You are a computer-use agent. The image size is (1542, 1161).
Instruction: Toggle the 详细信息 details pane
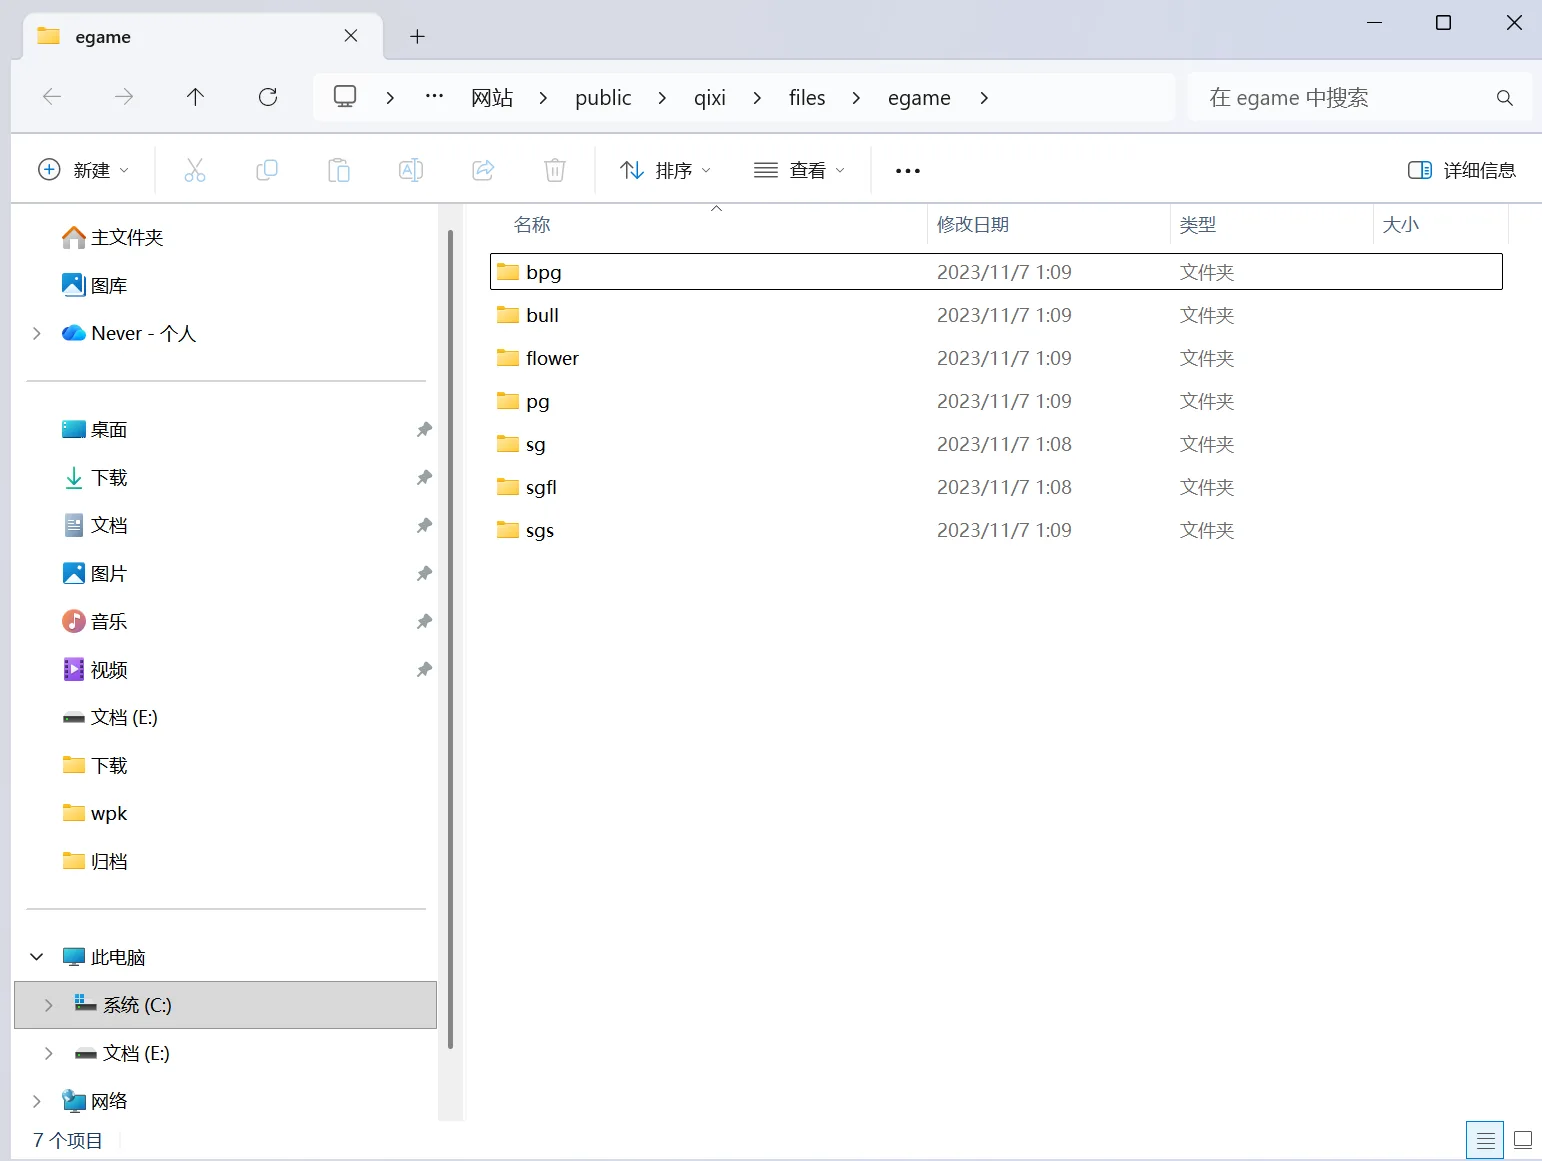point(1462,170)
